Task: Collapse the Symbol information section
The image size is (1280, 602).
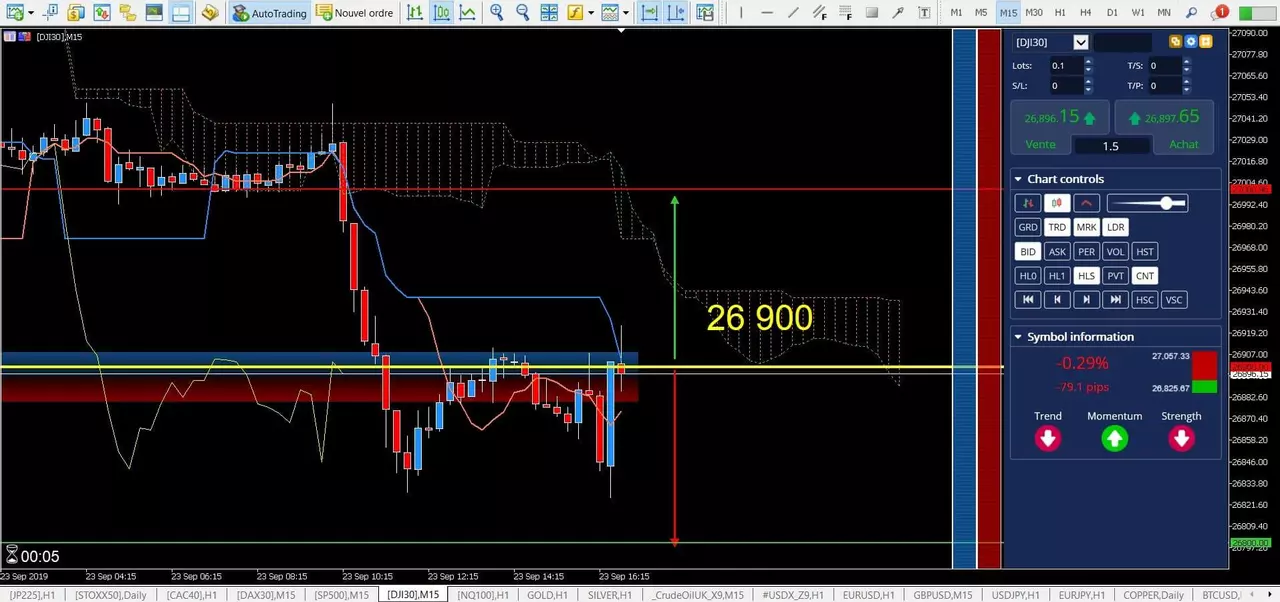Action: [1018, 337]
